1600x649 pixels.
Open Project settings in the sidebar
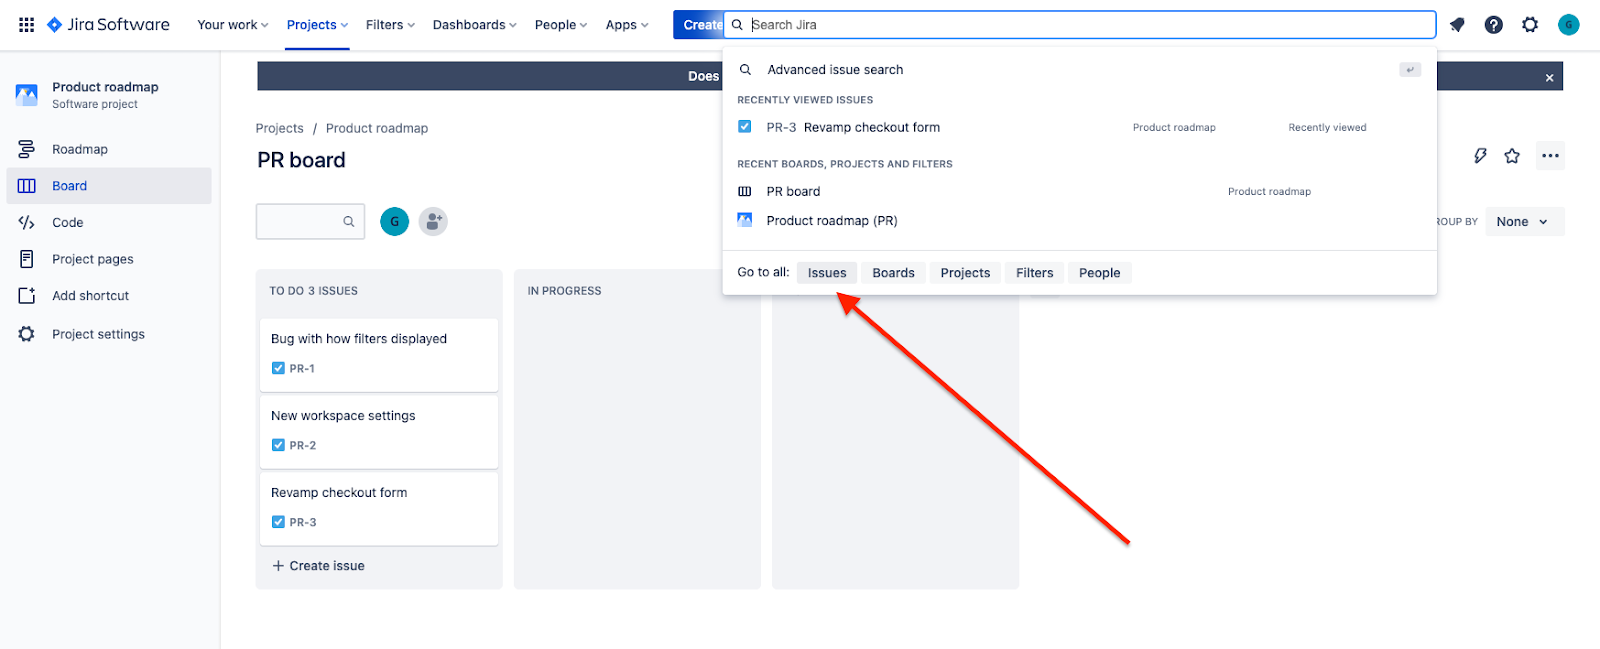click(109, 334)
